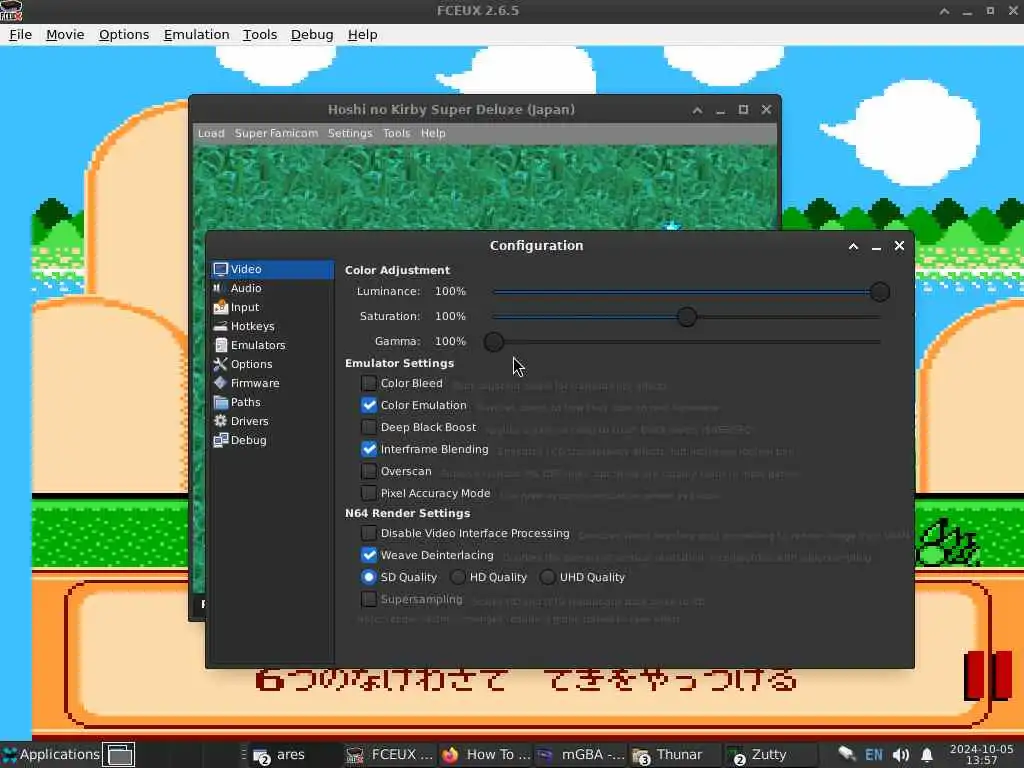Screen dimensions: 1024x768
Task: Switch to Thunar file manager in taskbar
Action: click(673, 755)
